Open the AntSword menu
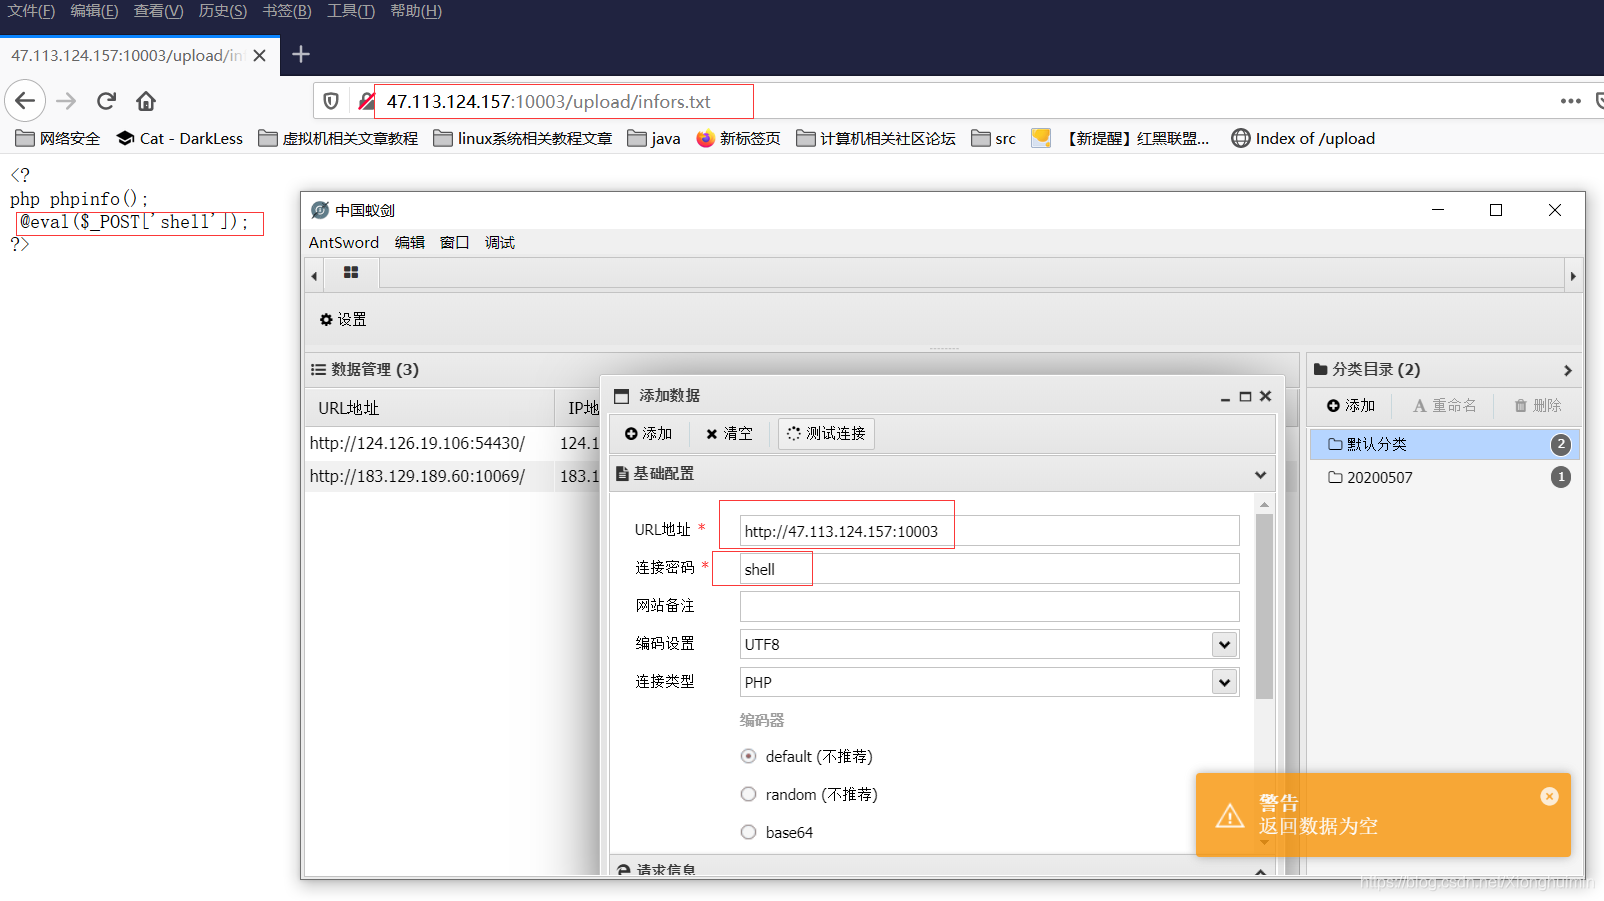This screenshot has width=1604, height=901. click(x=344, y=242)
